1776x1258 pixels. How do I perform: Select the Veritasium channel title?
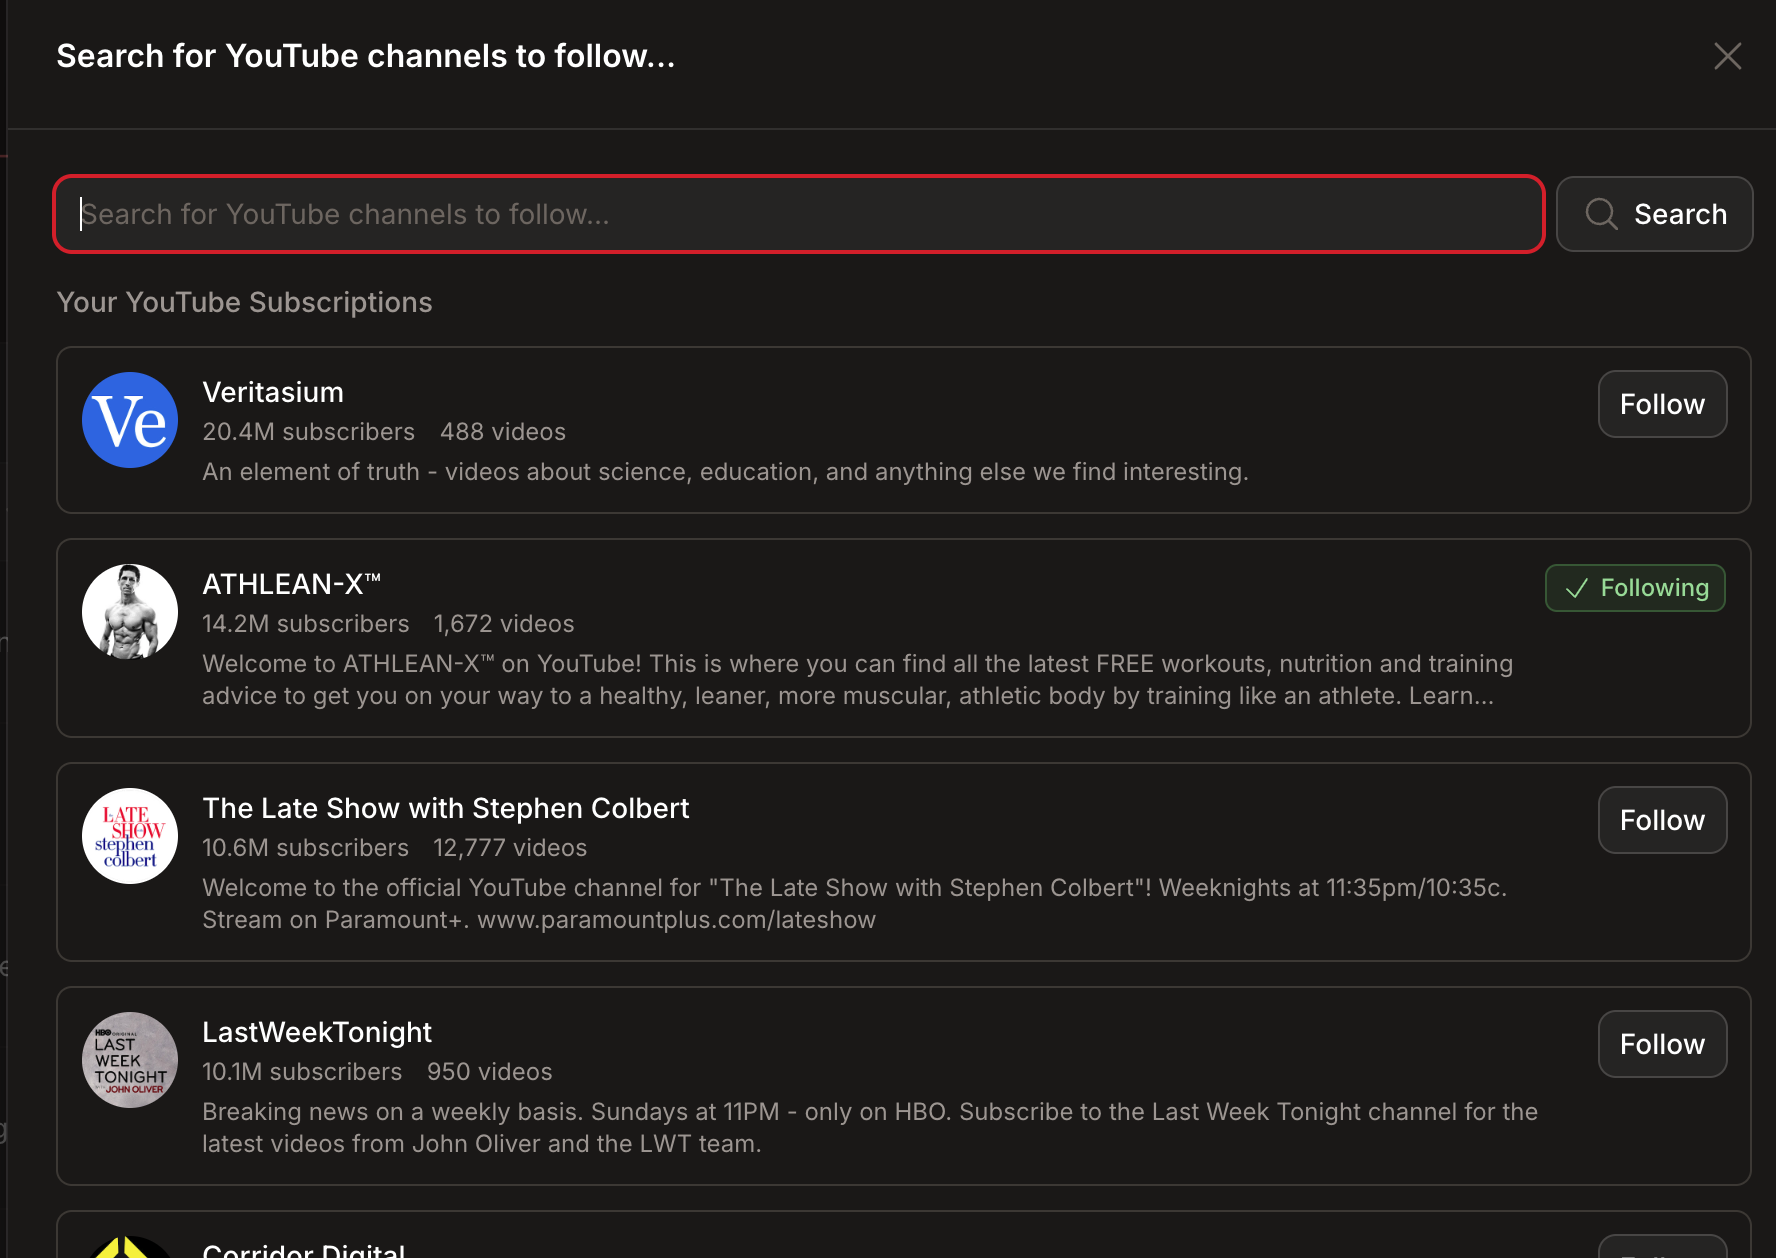pyautogui.click(x=273, y=392)
